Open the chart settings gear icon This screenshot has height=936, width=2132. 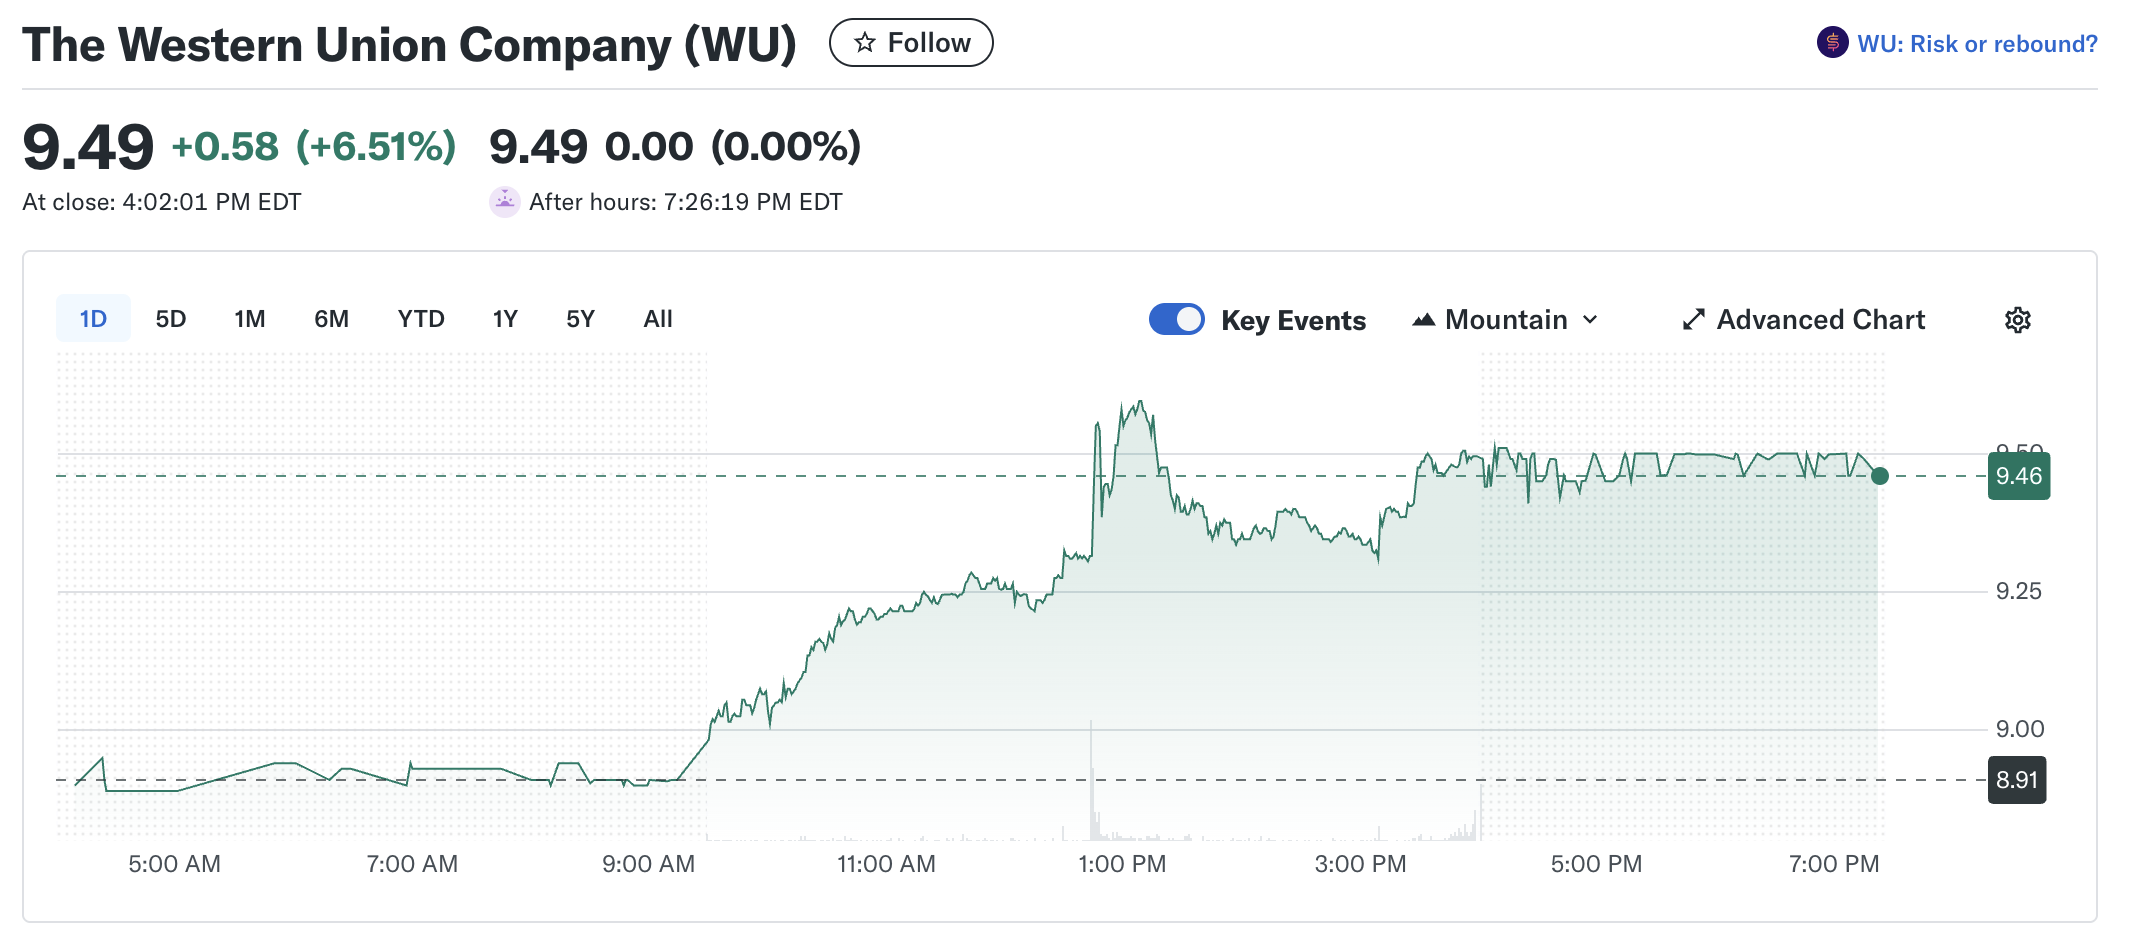2017,320
